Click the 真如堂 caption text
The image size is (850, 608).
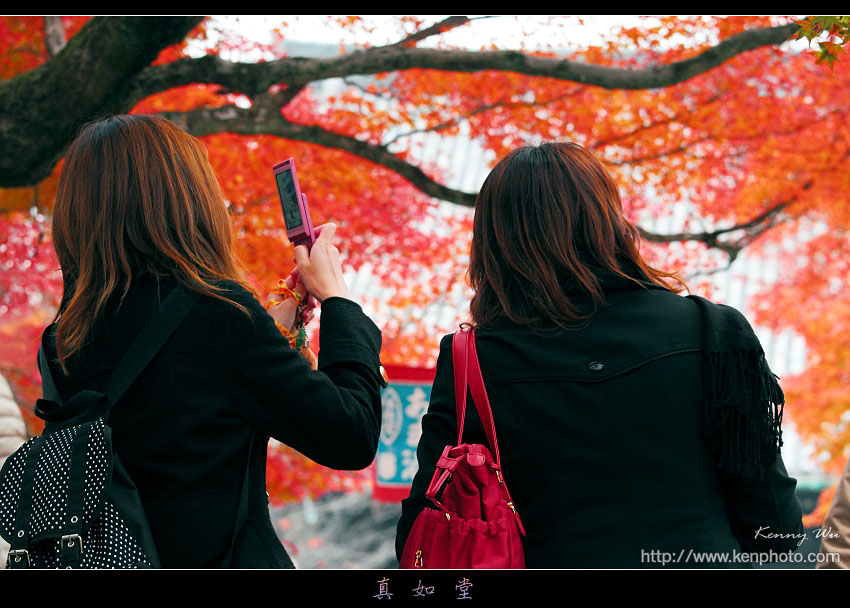(423, 588)
